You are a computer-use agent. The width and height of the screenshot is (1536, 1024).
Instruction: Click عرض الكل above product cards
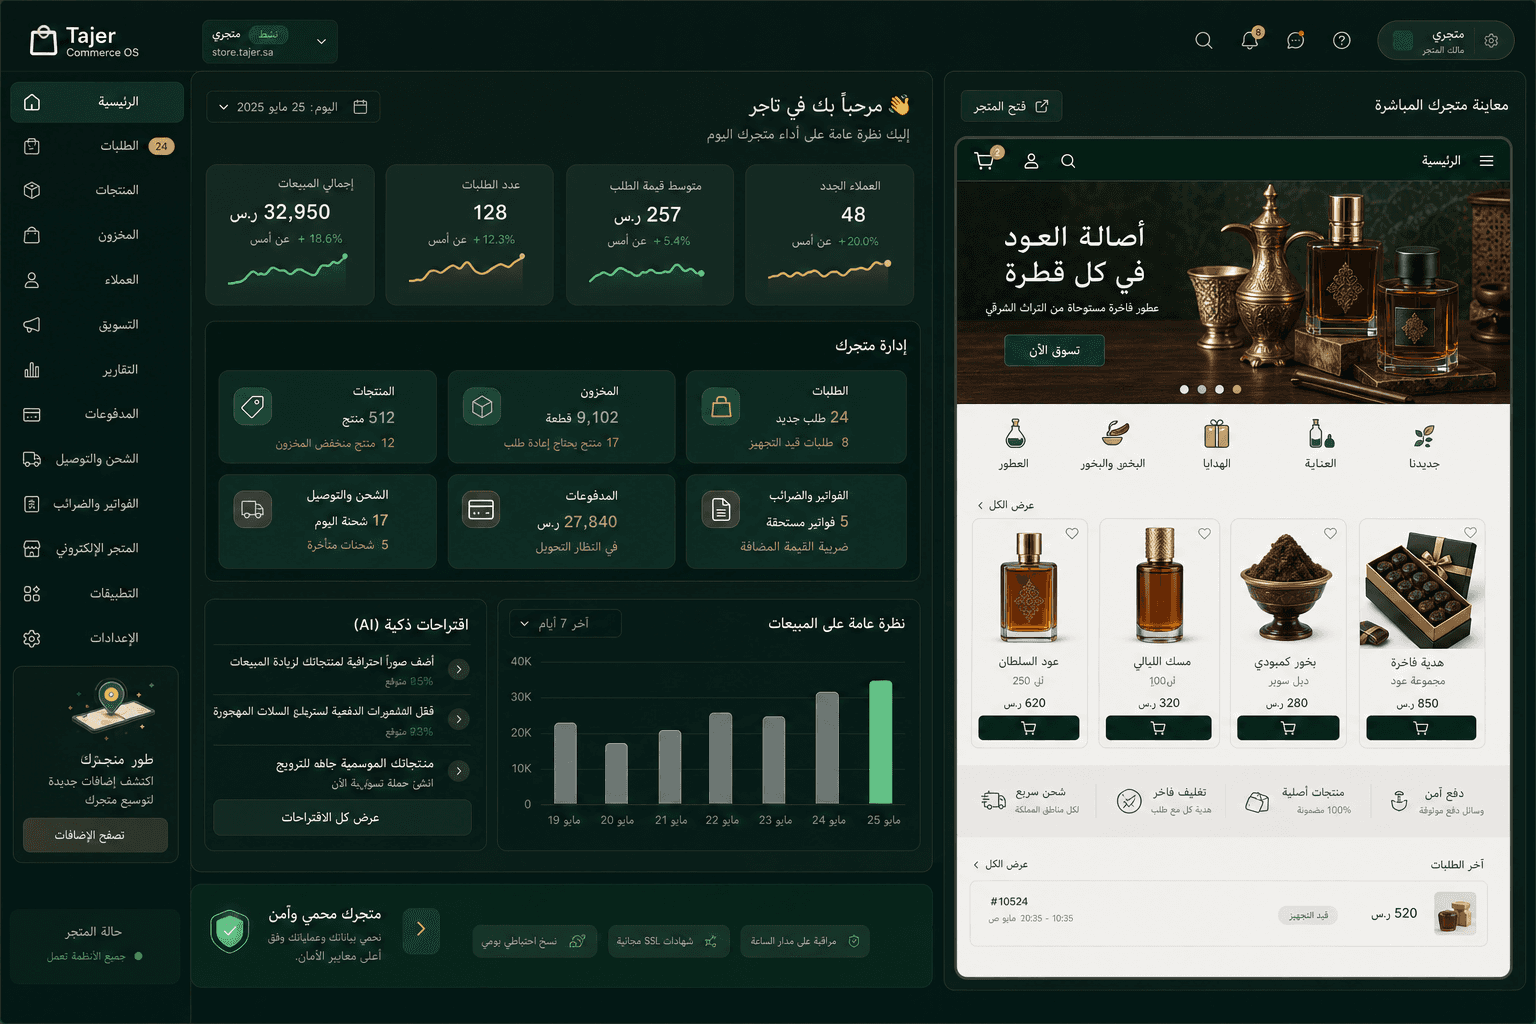[1005, 505]
